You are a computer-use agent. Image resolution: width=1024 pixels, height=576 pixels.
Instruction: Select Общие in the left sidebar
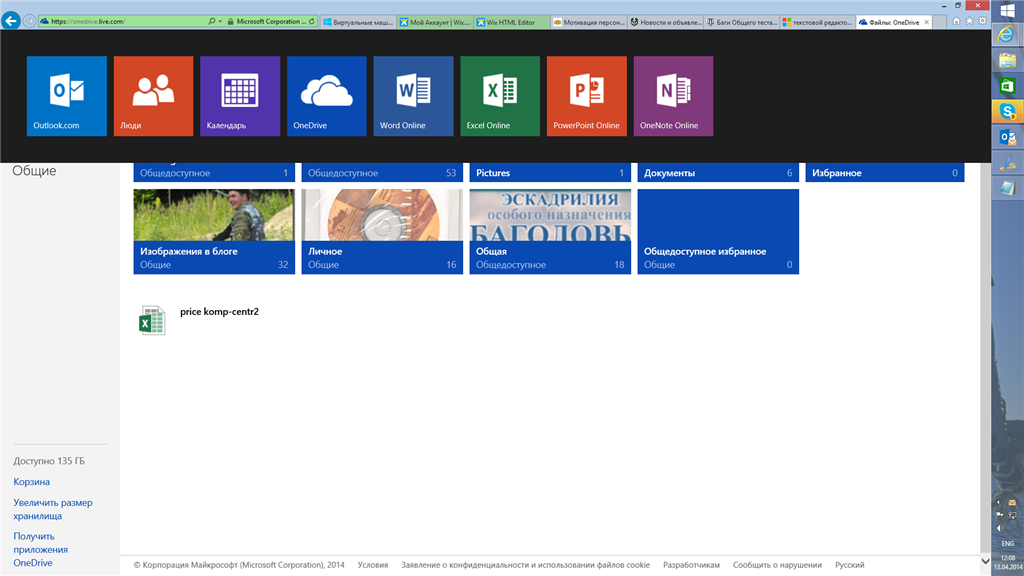click(34, 170)
